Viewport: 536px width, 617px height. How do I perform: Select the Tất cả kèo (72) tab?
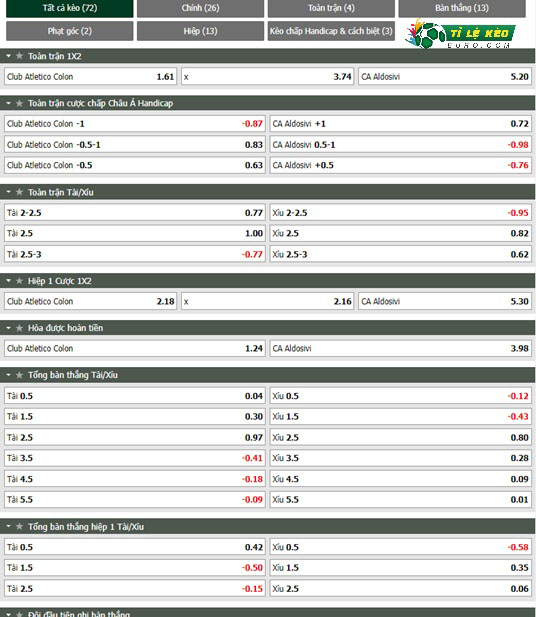pos(70,8)
